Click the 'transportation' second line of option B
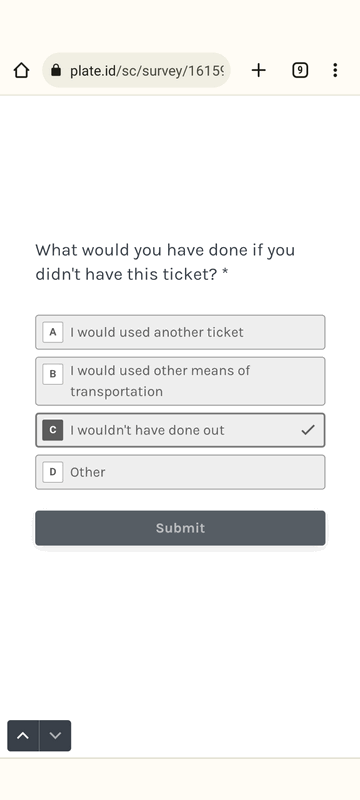 [117, 392]
